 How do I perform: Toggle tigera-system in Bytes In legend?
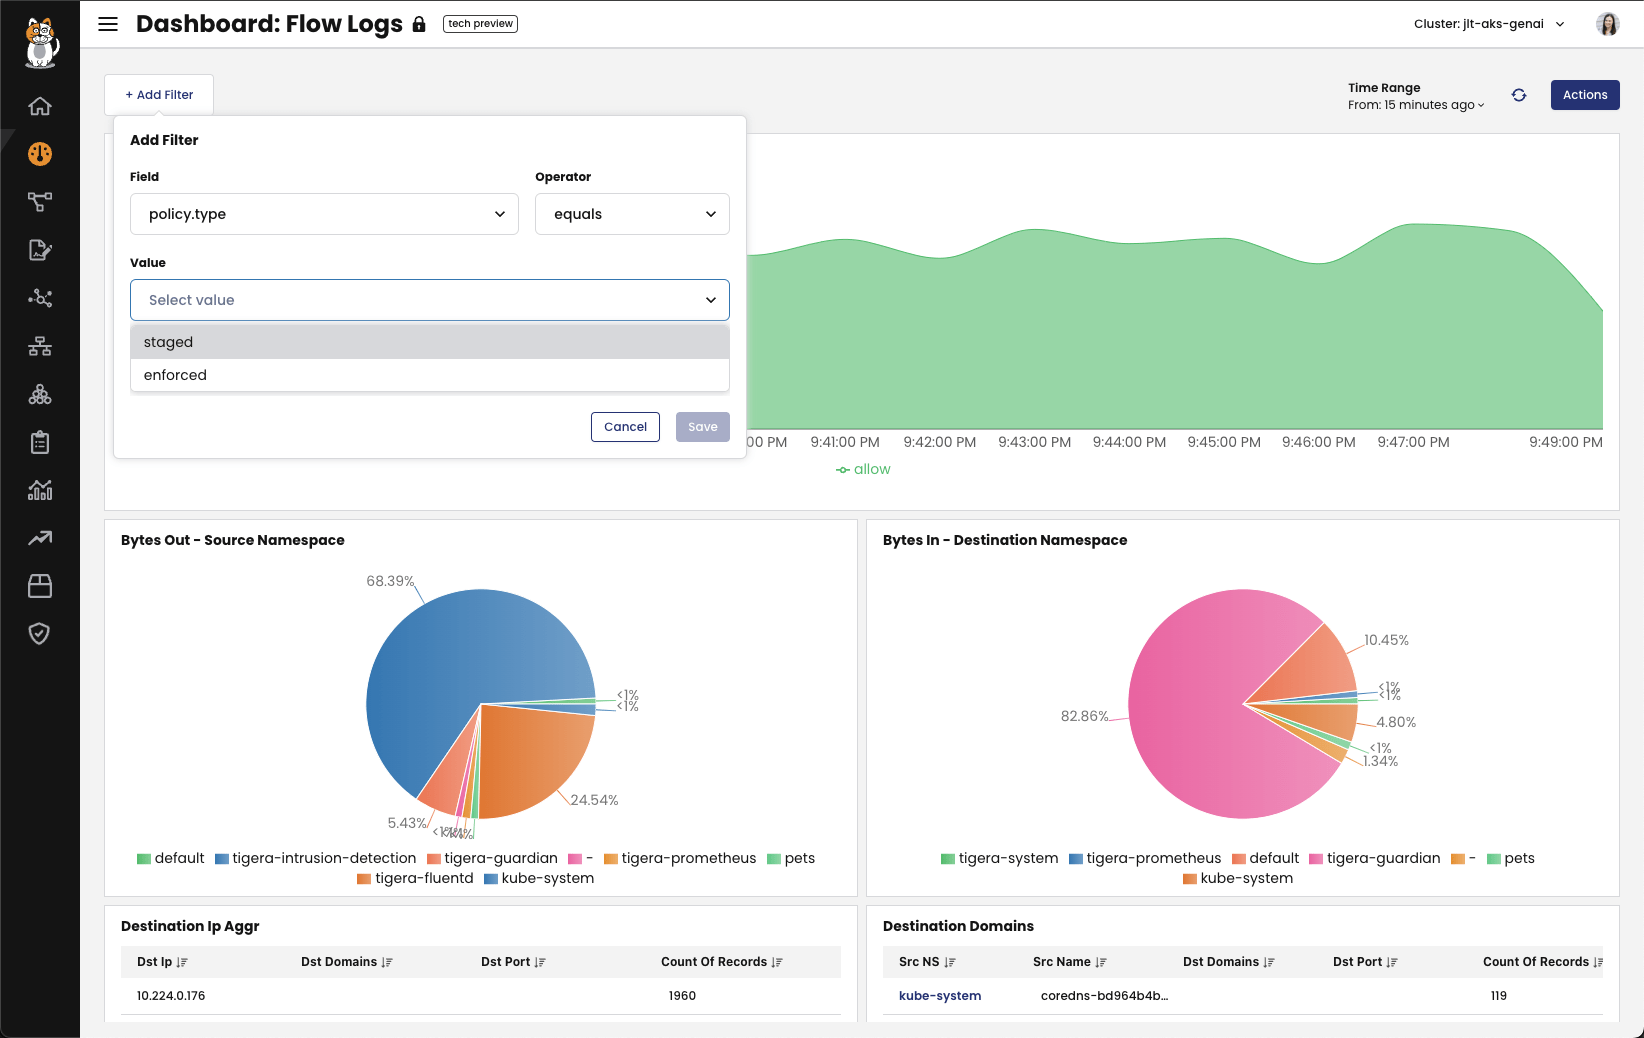click(x=1000, y=858)
